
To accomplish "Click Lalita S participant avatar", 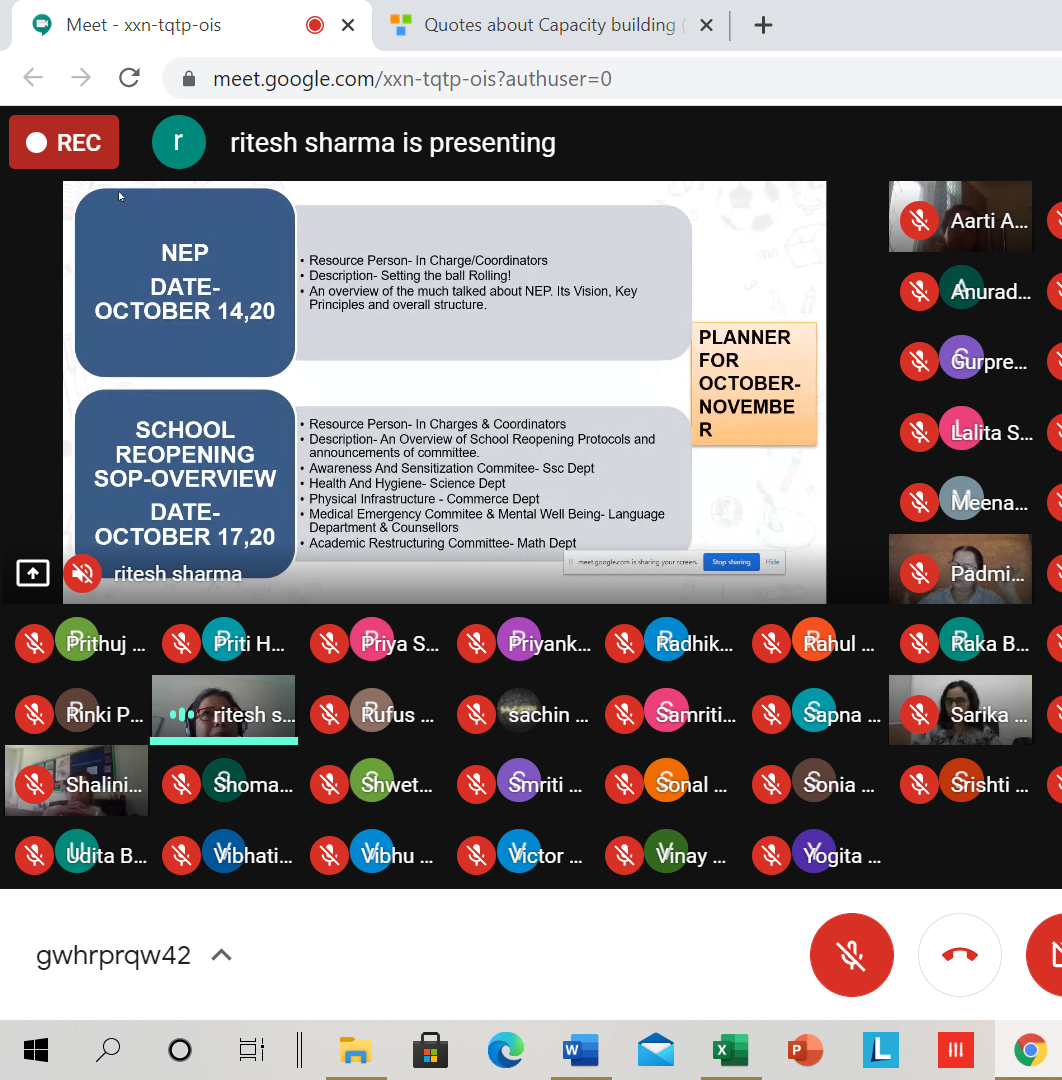I will coord(961,428).
